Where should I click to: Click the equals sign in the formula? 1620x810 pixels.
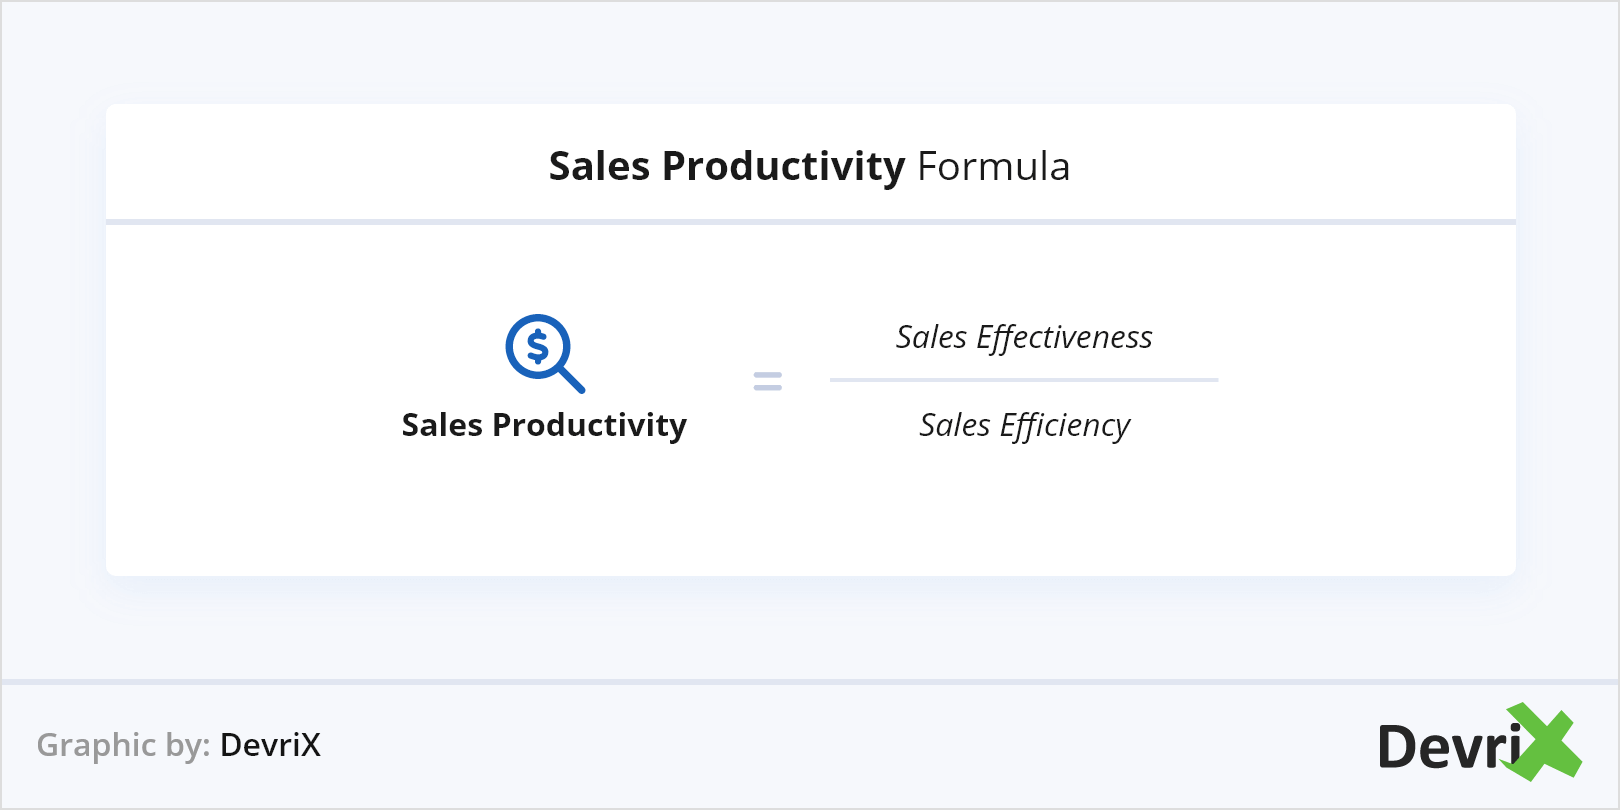point(767,381)
